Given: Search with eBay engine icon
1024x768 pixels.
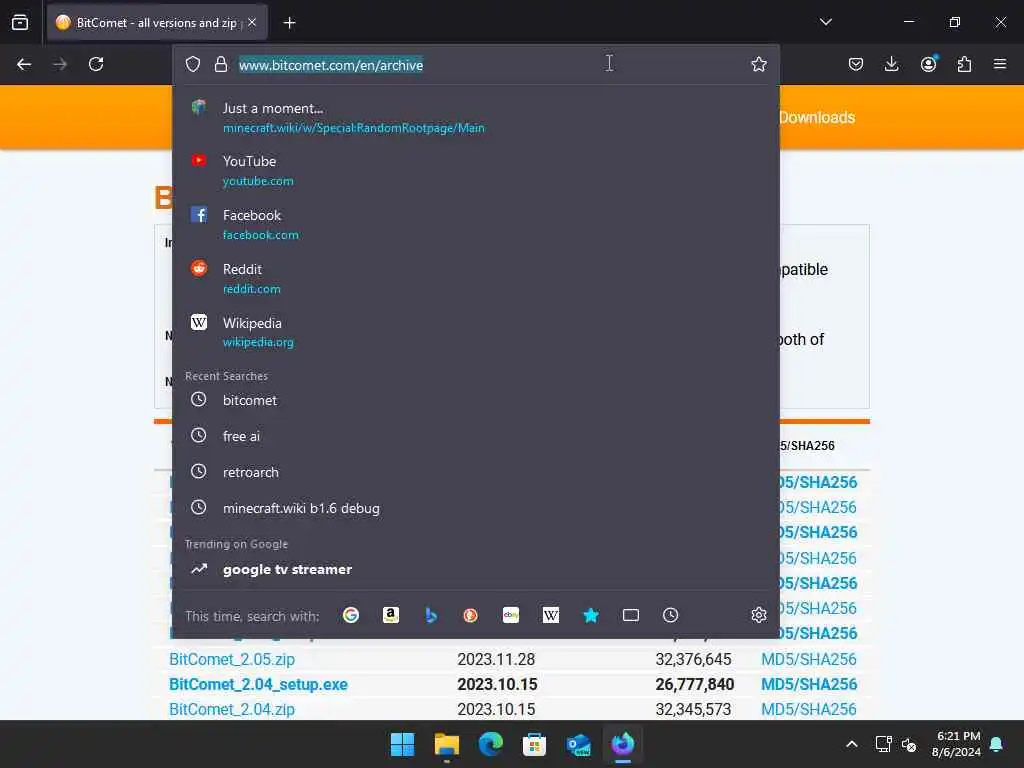Looking at the screenshot, I should [x=511, y=615].
